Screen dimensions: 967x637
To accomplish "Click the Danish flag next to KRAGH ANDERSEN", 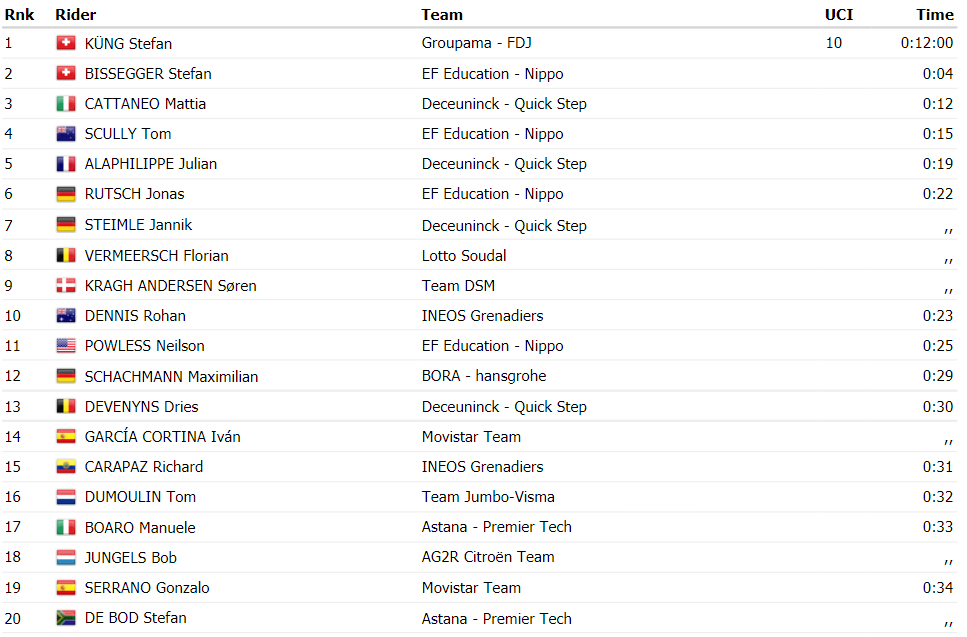I will click(x=65, y=286).
